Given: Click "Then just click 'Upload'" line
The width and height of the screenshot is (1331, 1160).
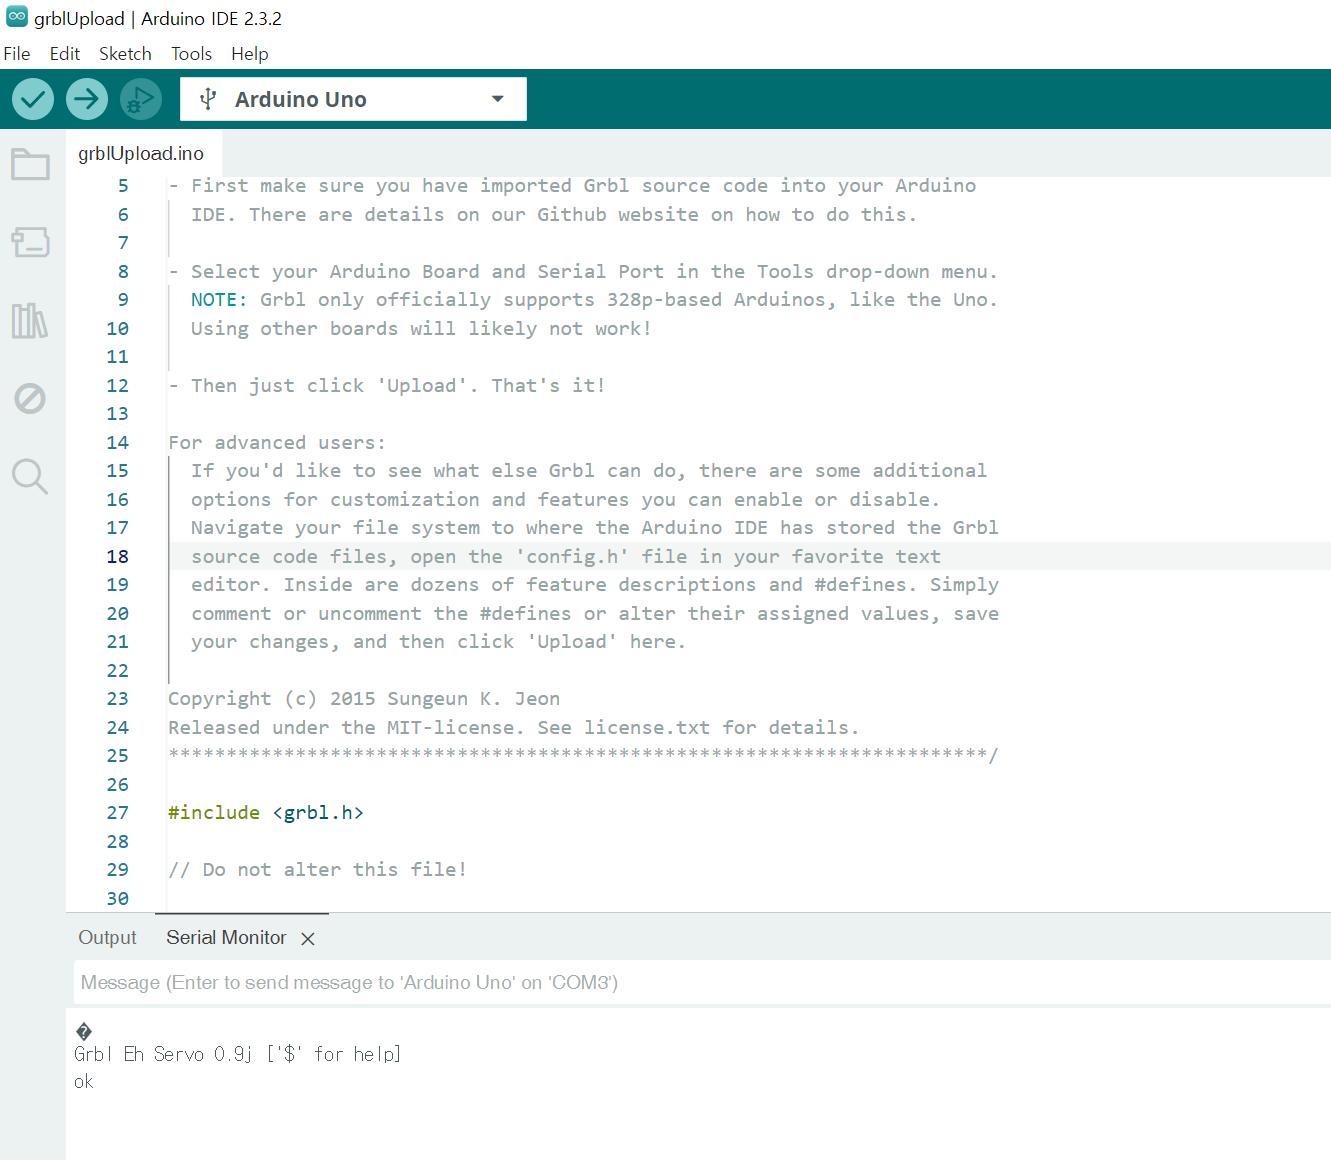Looking at the screenshot, I should tap(387, 386).
